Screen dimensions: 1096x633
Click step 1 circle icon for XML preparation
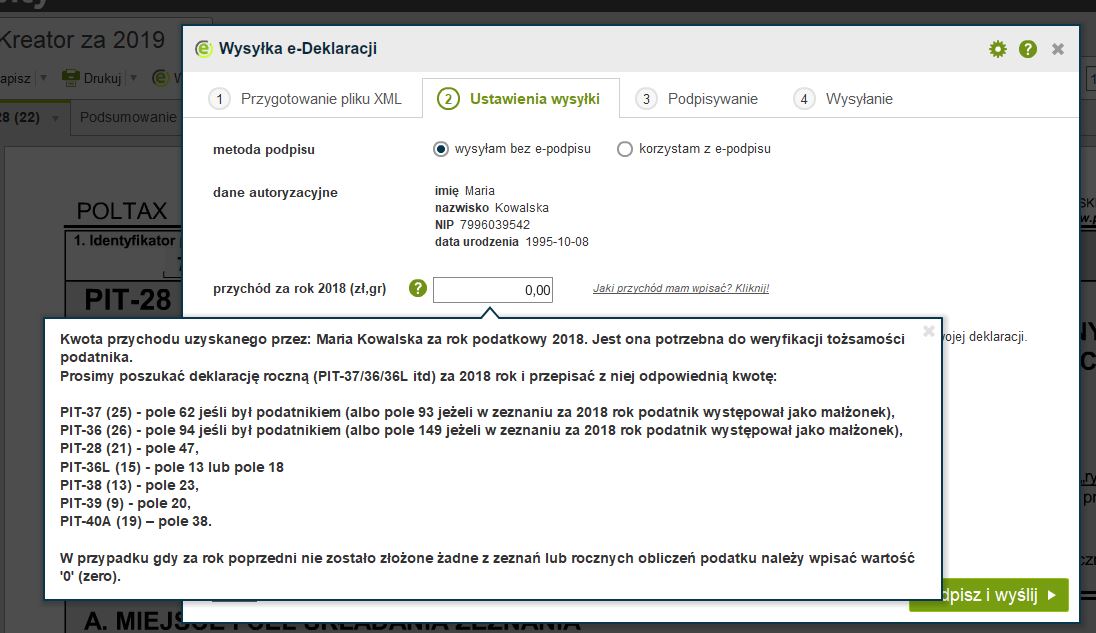tap(218, 99)
